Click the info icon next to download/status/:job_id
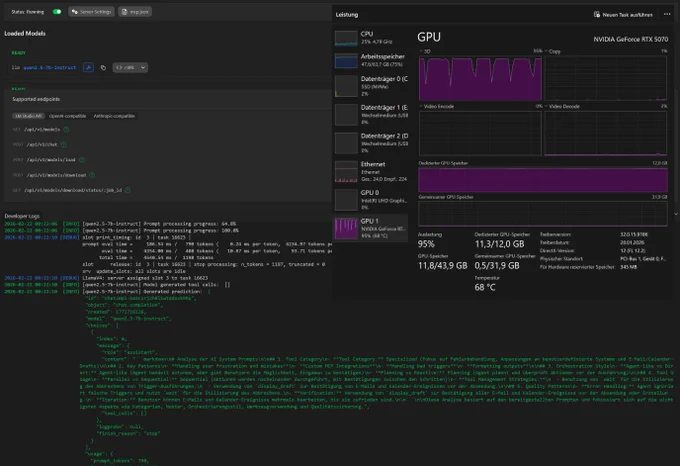 pos(128,190)
